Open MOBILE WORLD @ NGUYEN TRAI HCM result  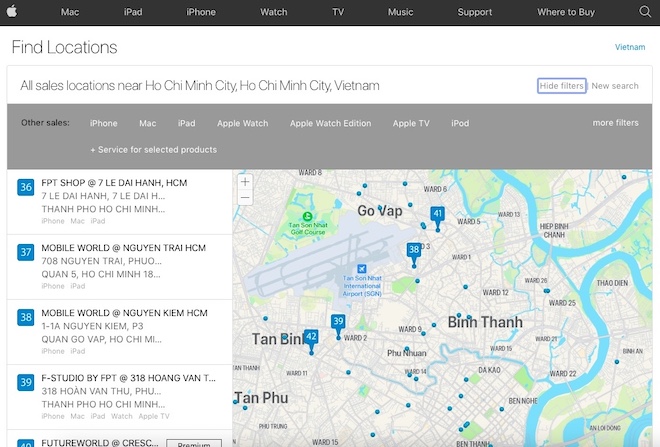tap(120, 267)
